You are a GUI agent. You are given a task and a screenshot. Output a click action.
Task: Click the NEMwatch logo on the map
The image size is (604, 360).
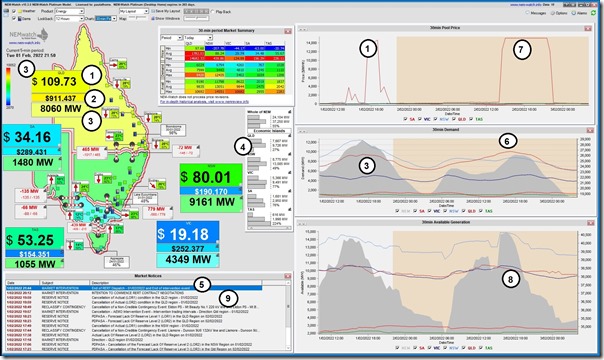29,36
